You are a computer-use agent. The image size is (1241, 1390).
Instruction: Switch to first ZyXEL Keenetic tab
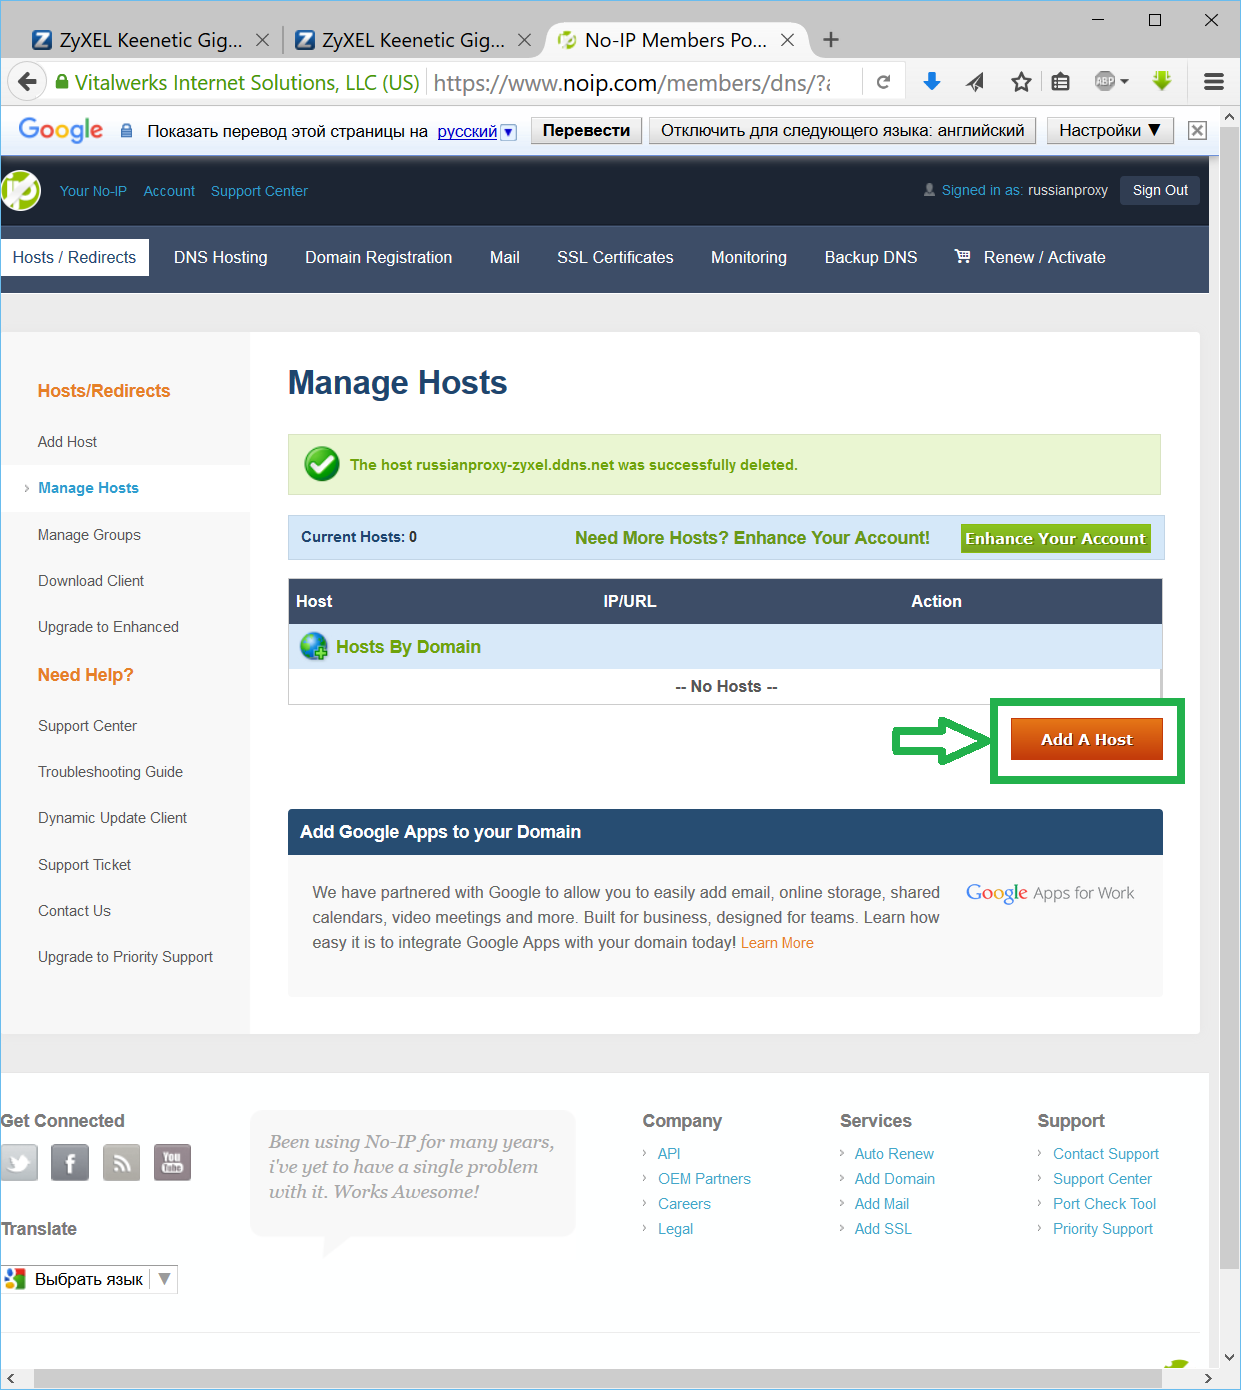[150, 40]
